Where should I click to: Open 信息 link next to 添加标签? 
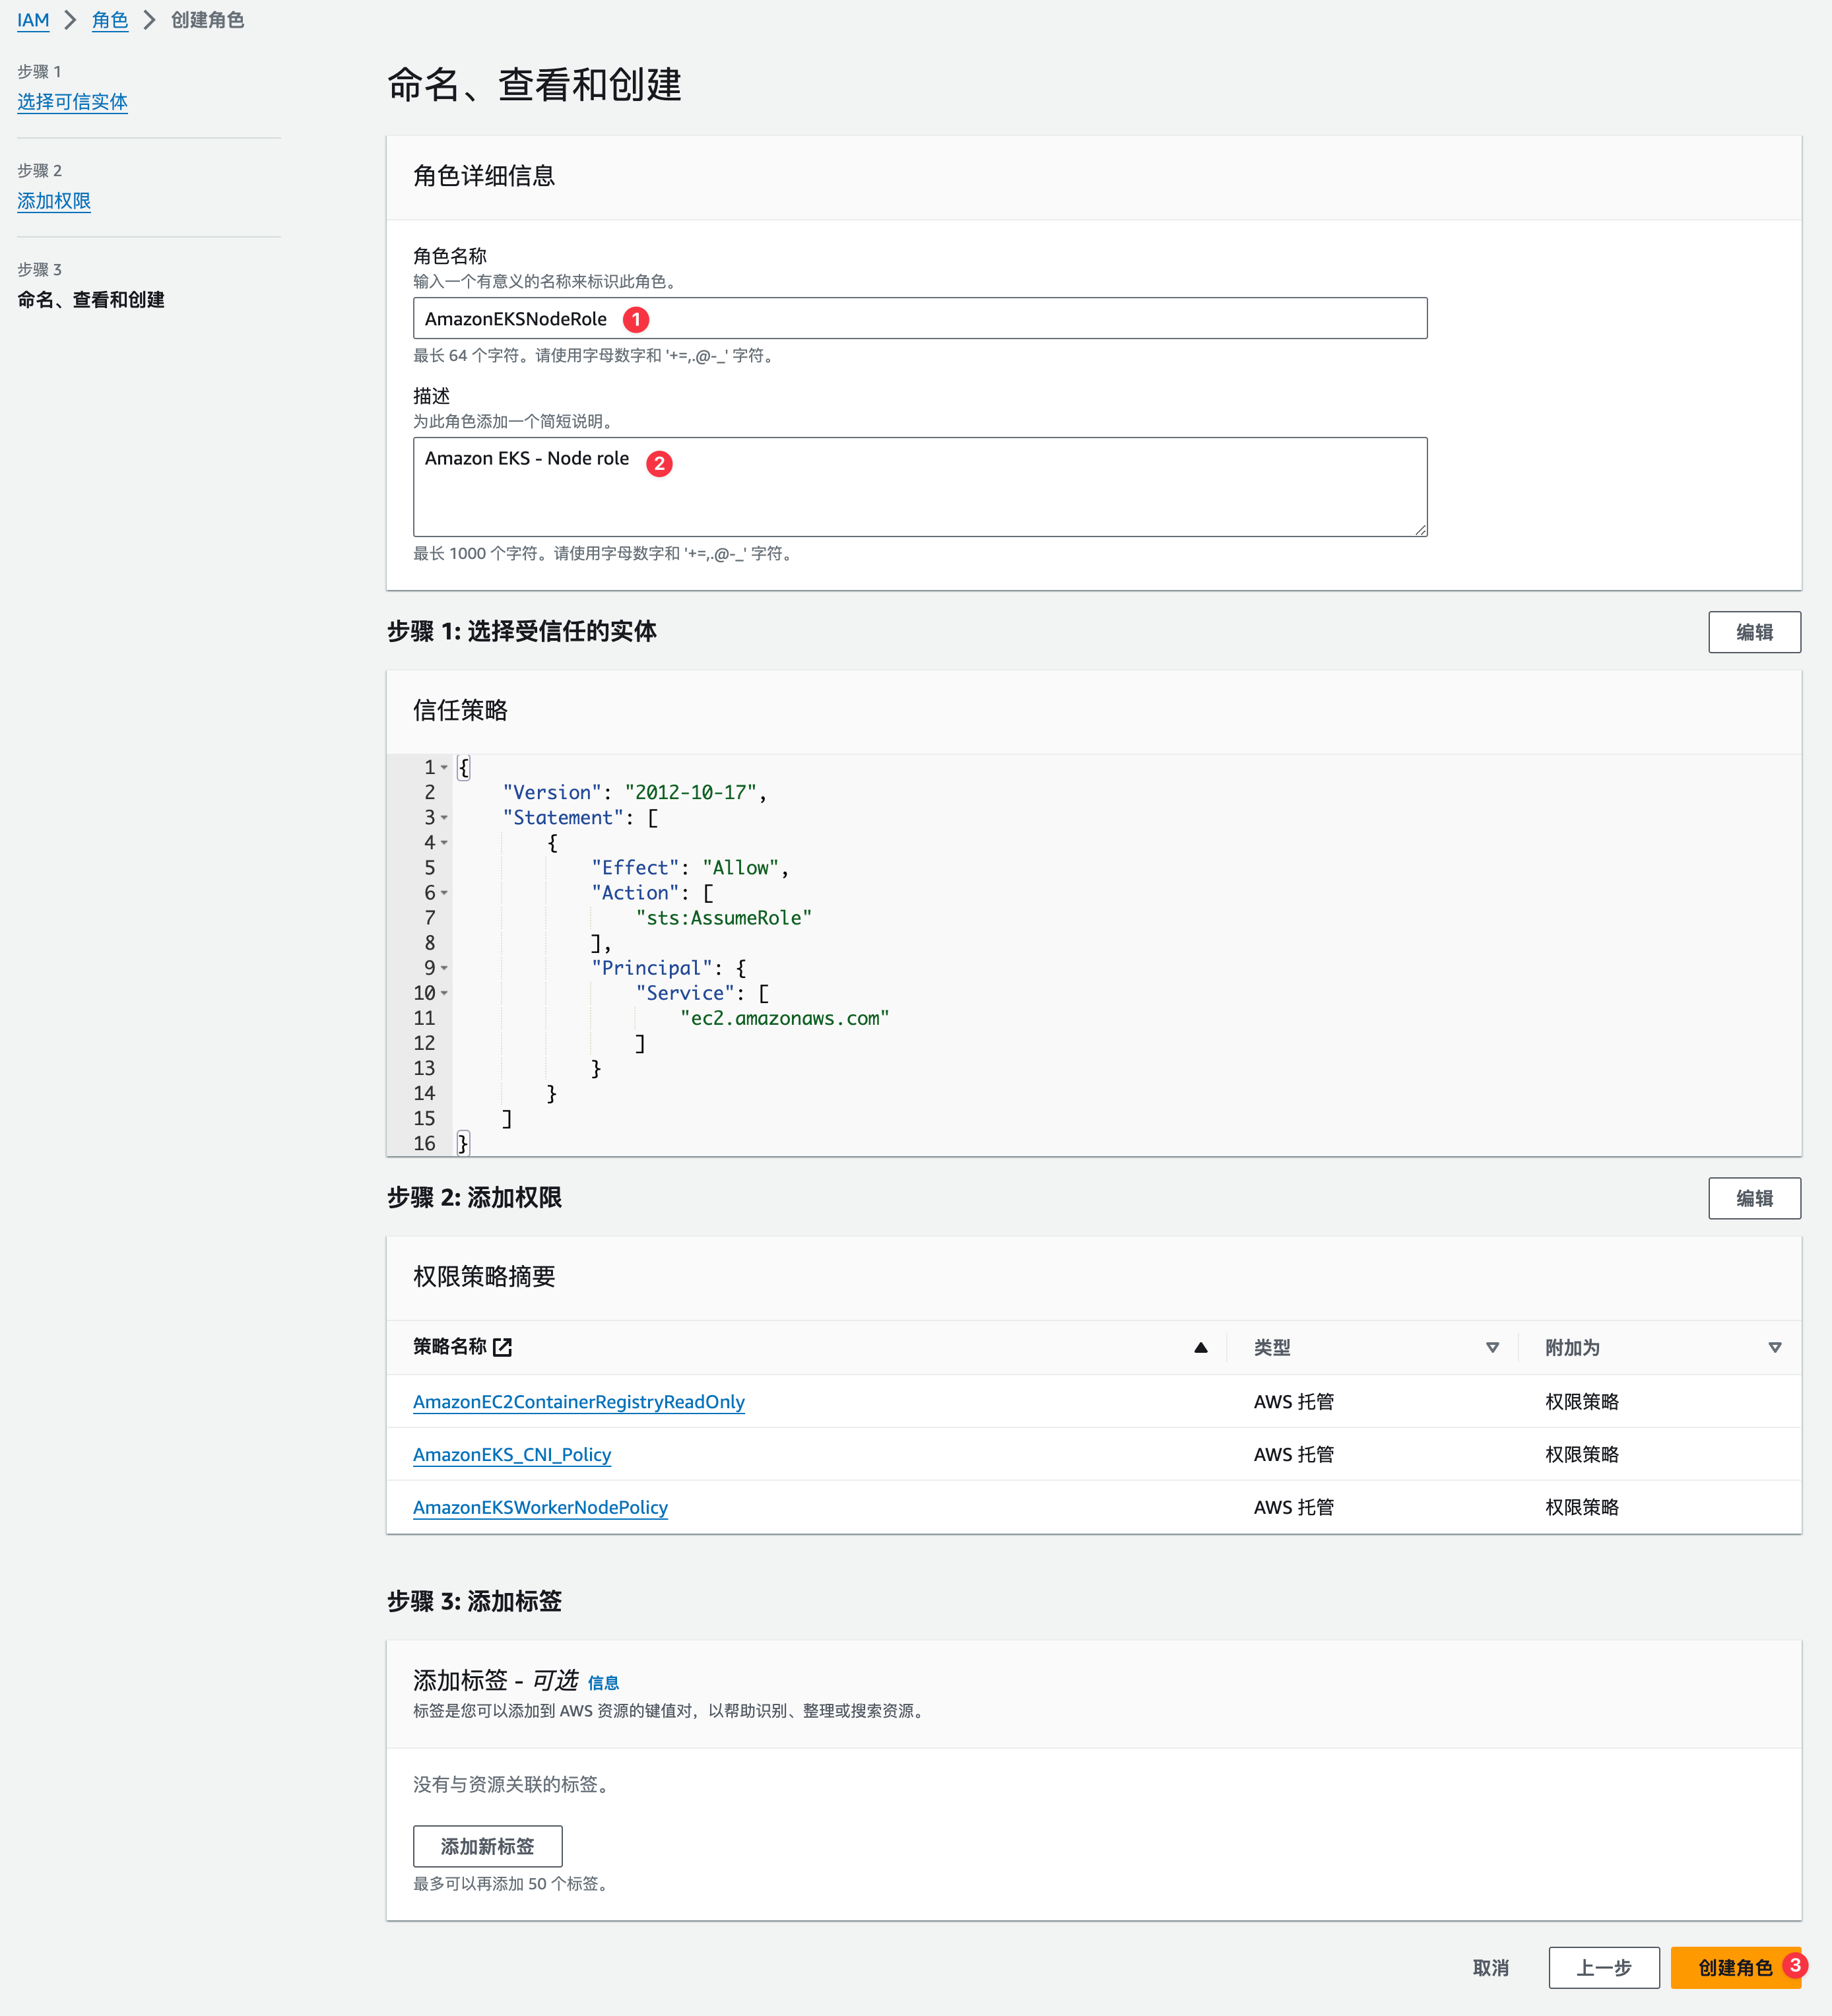603,1683
